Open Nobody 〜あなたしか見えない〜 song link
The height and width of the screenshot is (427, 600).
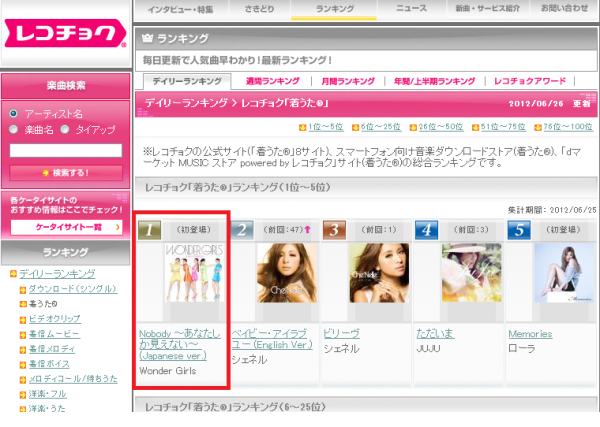pyautogui.click(x=179, y=345)
